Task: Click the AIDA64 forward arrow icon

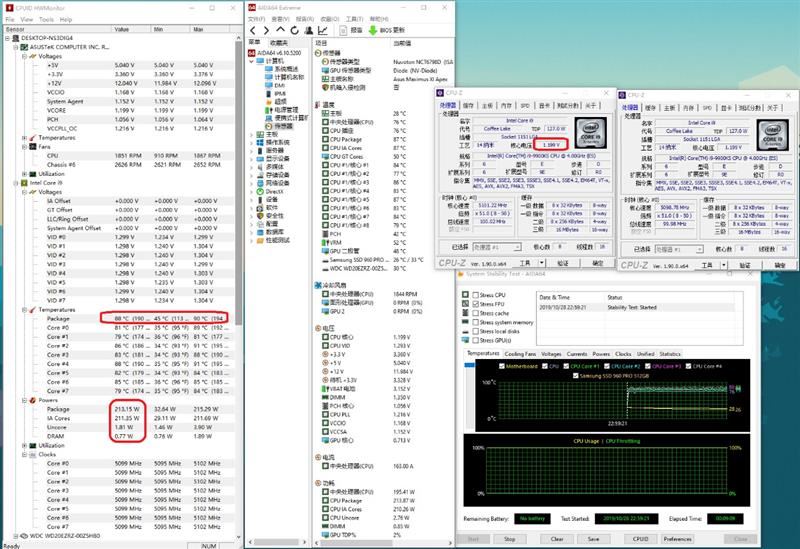Action: click(x=266, y=30)
